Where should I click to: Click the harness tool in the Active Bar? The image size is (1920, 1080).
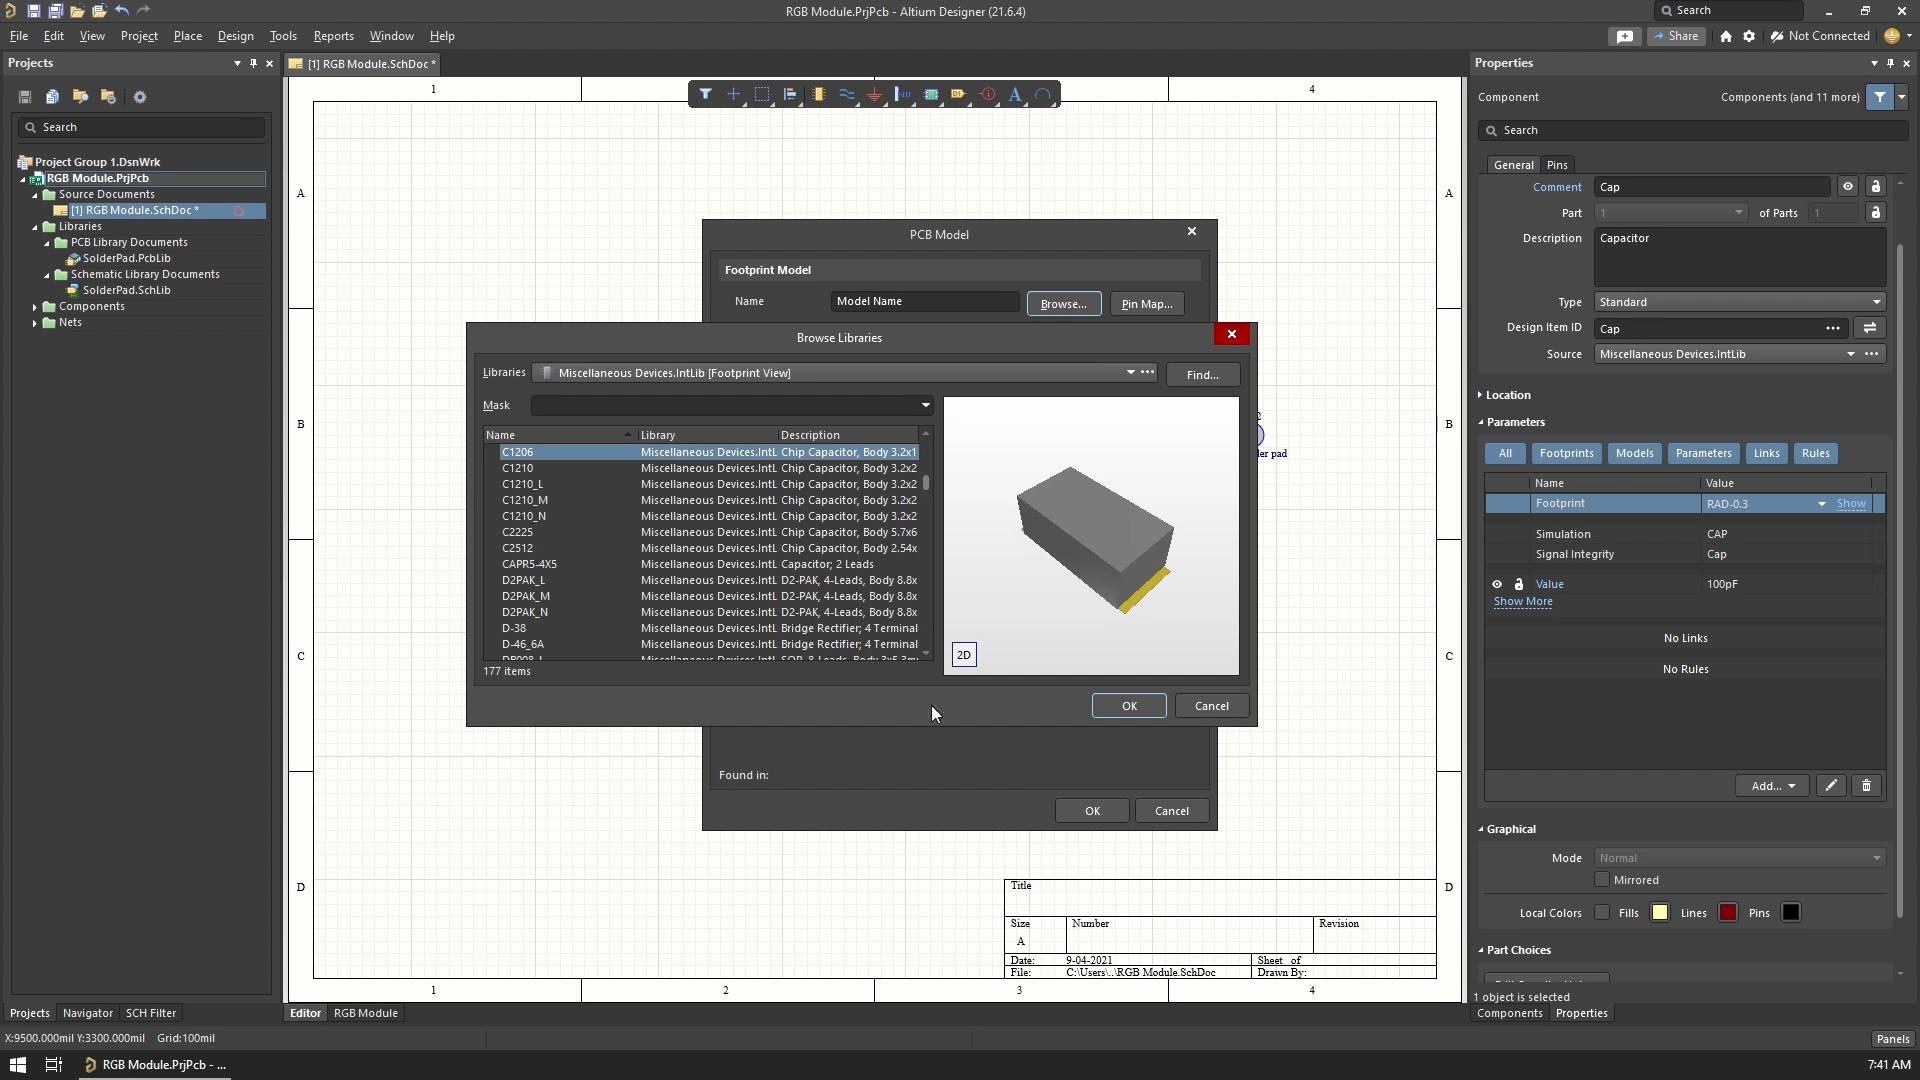[903, 94]
